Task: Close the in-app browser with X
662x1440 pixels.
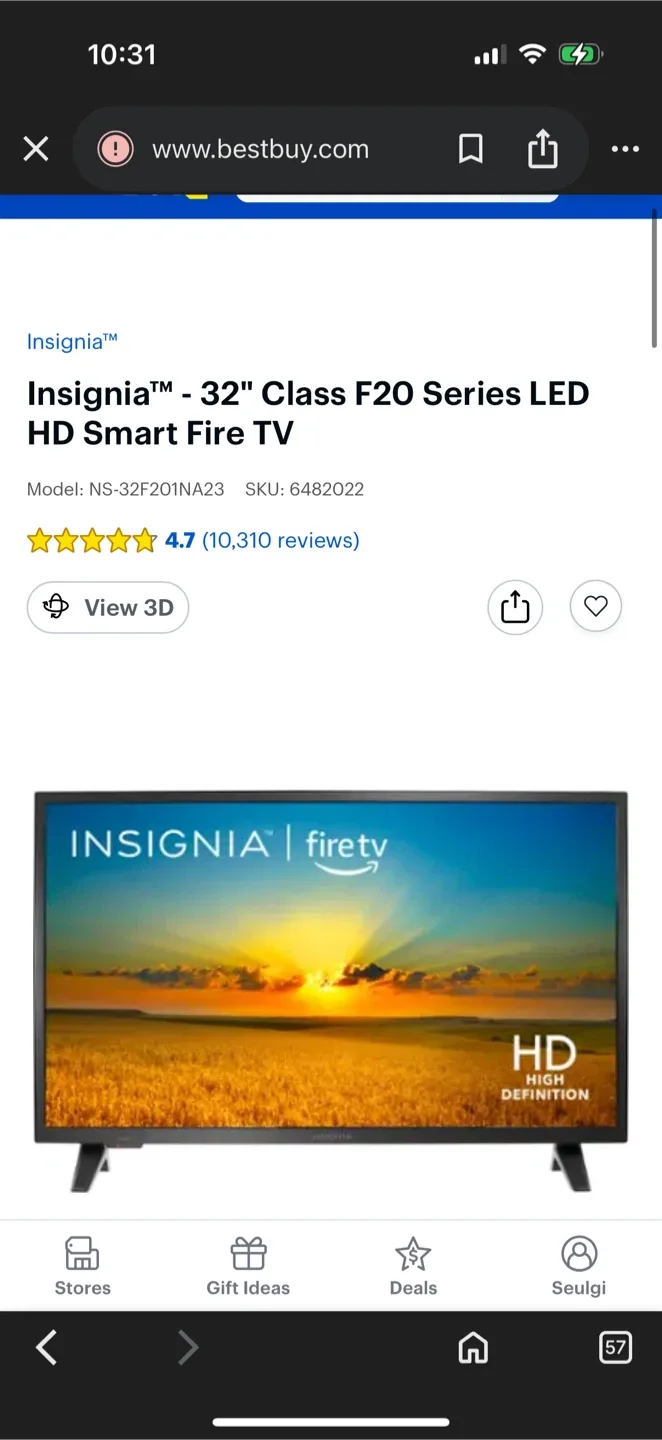Action: tap(36, 150)
